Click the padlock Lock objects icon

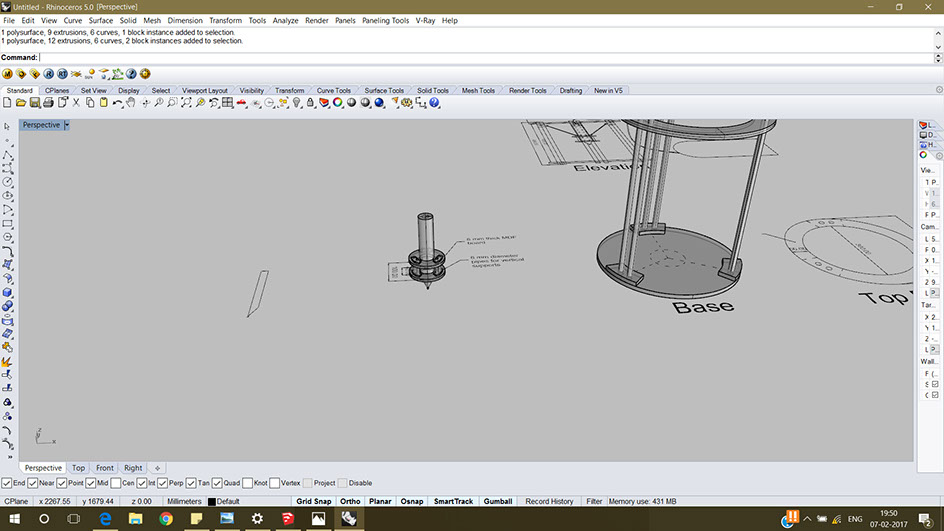(310, 103)
